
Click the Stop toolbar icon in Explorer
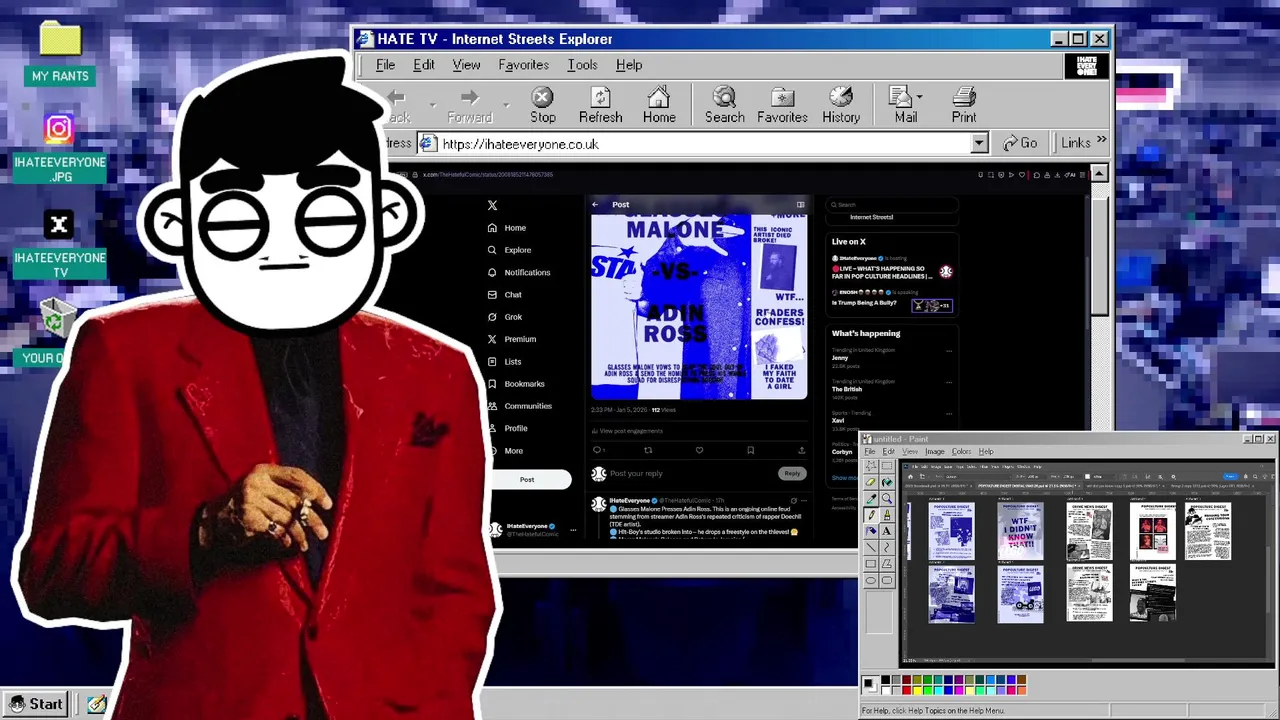[542, 105]
